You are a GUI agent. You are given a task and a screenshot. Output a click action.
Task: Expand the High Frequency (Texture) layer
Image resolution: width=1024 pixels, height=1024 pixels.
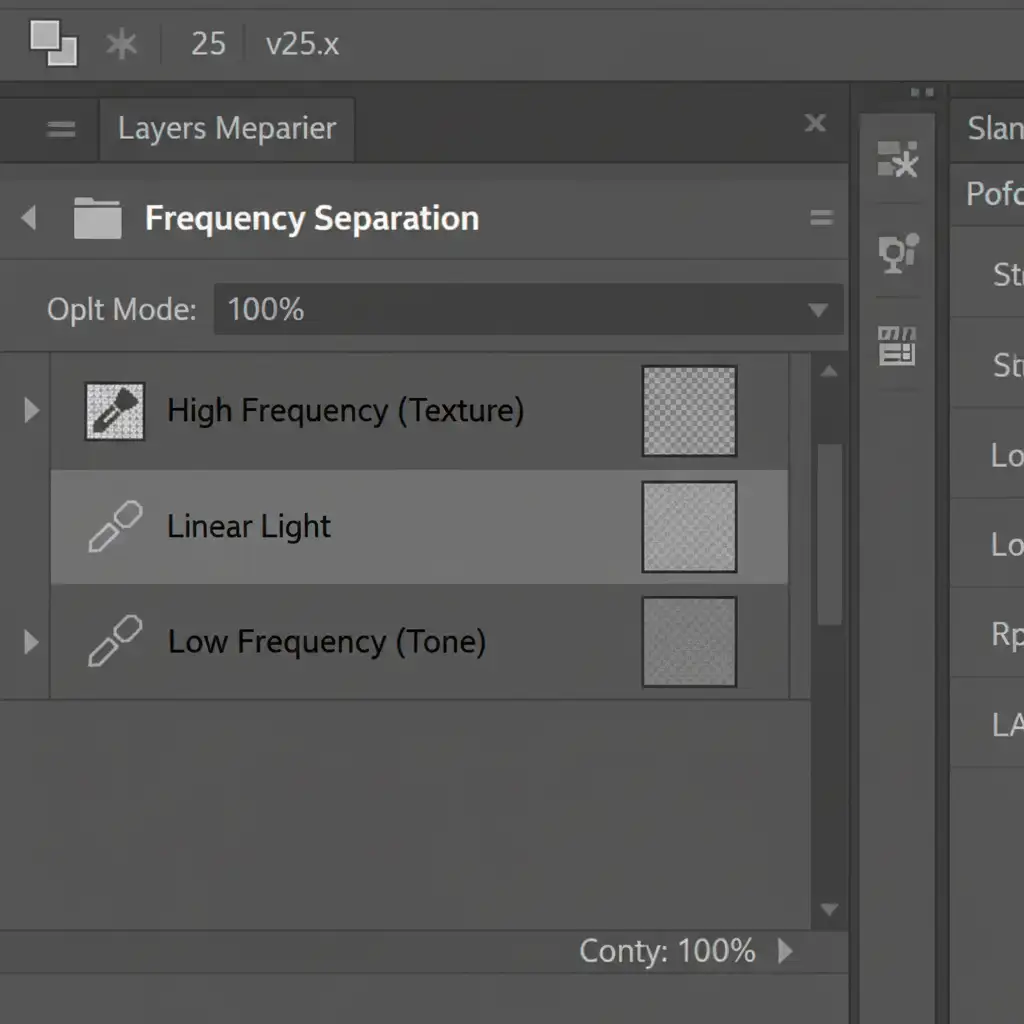click(x=31, y=410)
